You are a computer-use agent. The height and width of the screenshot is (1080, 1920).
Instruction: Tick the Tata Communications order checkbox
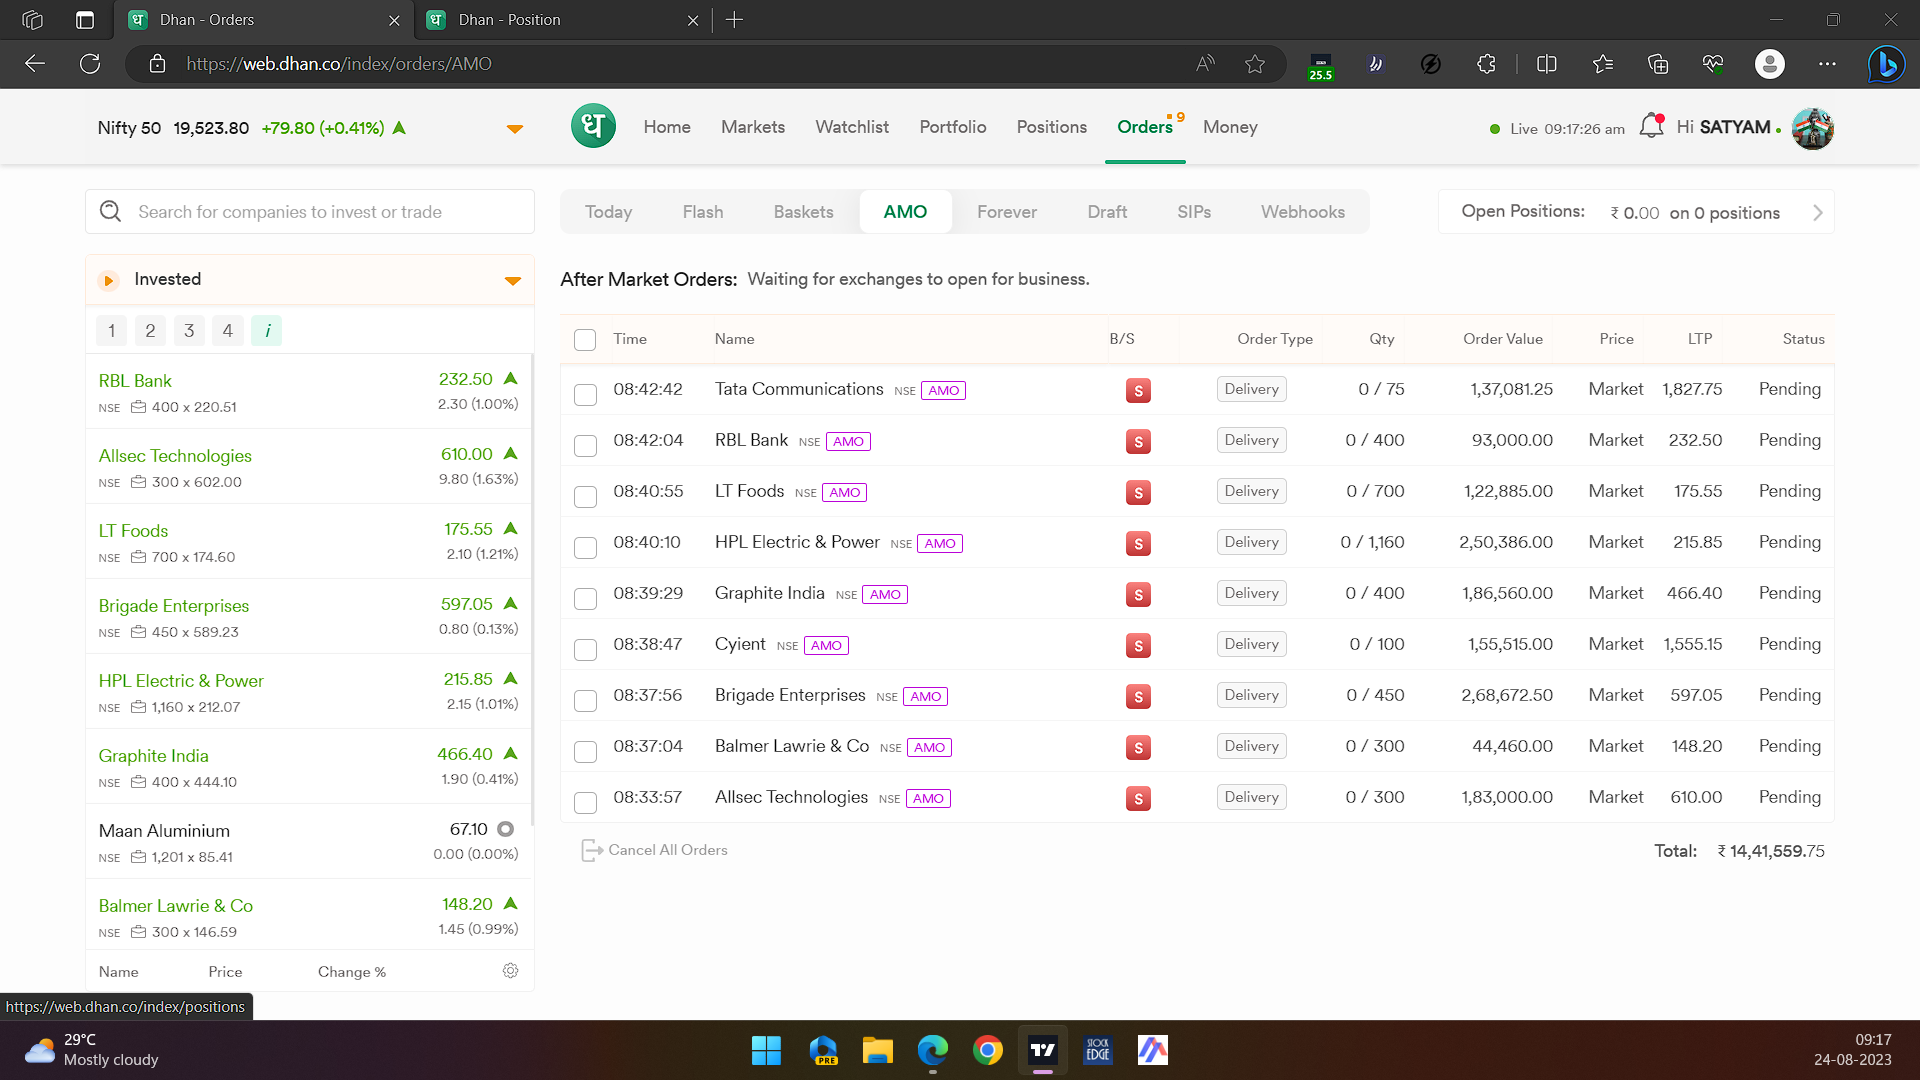tap(585, 394)
